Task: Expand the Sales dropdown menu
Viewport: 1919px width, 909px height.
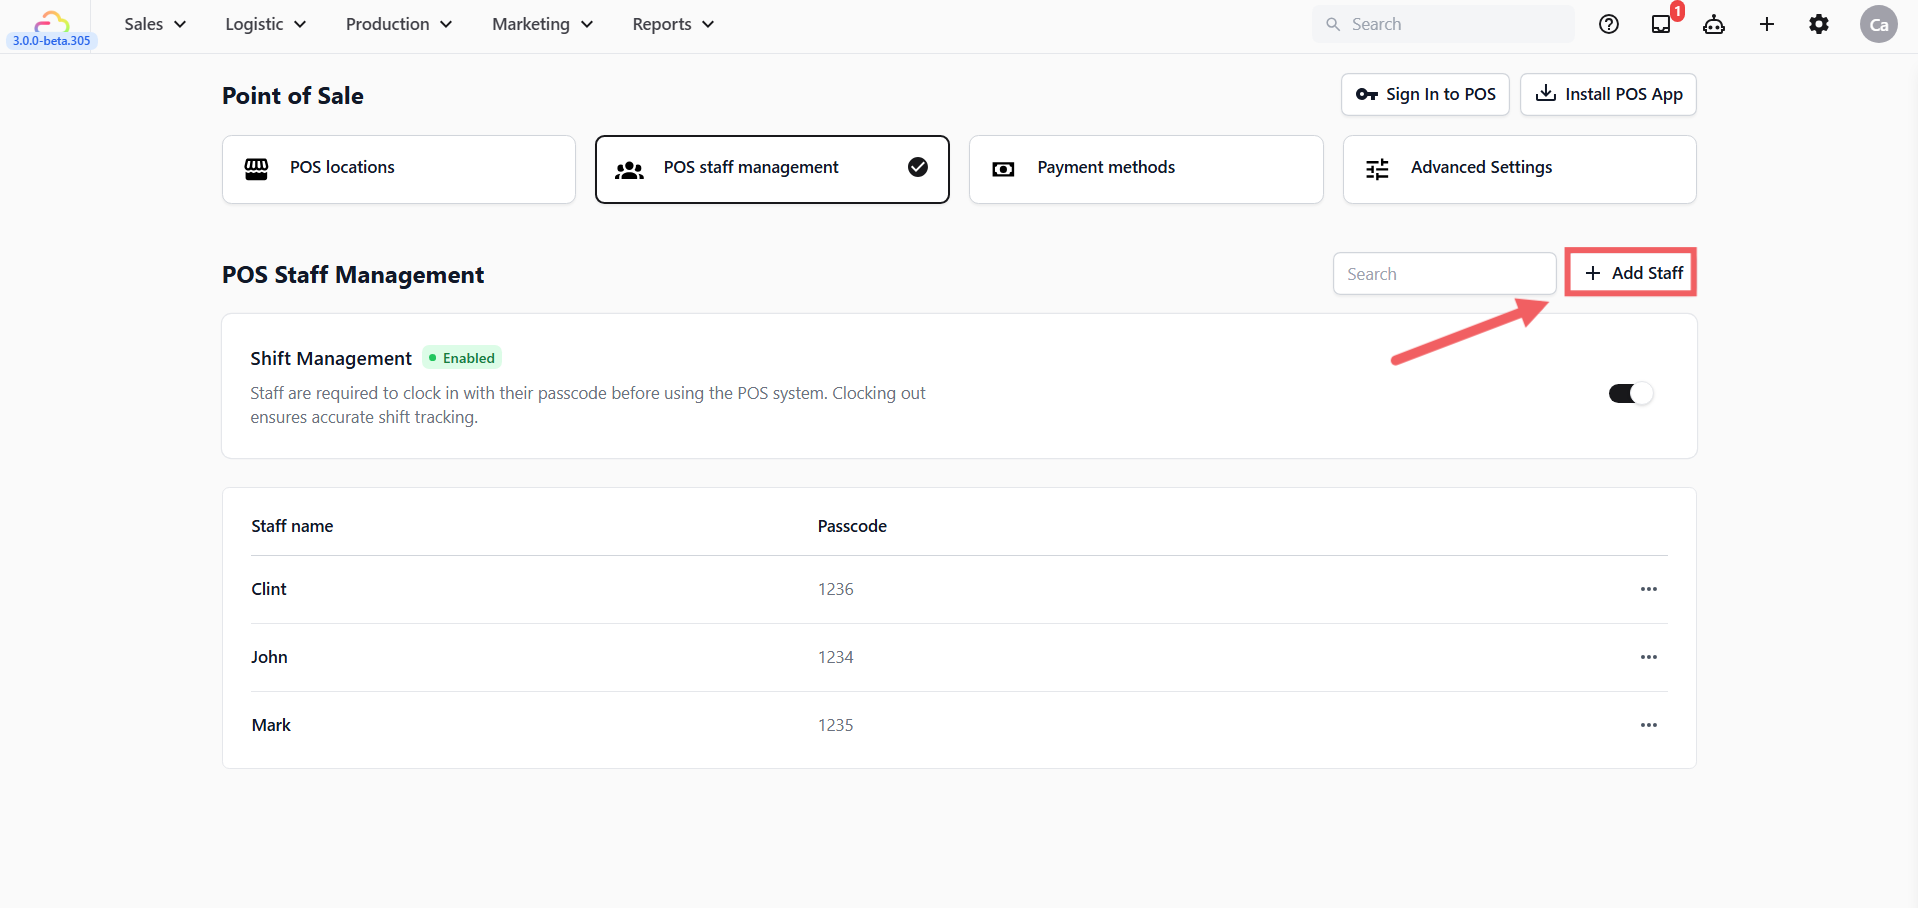Action: tap(155, 24)
